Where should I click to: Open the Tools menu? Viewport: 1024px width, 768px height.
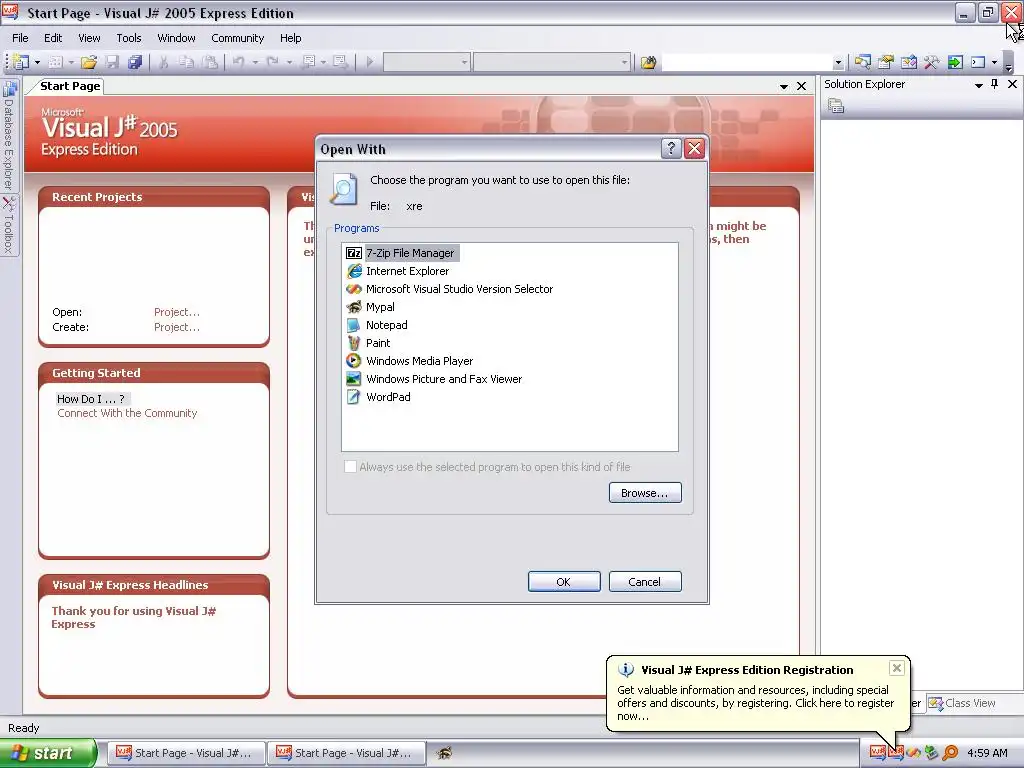click(129, 38)
